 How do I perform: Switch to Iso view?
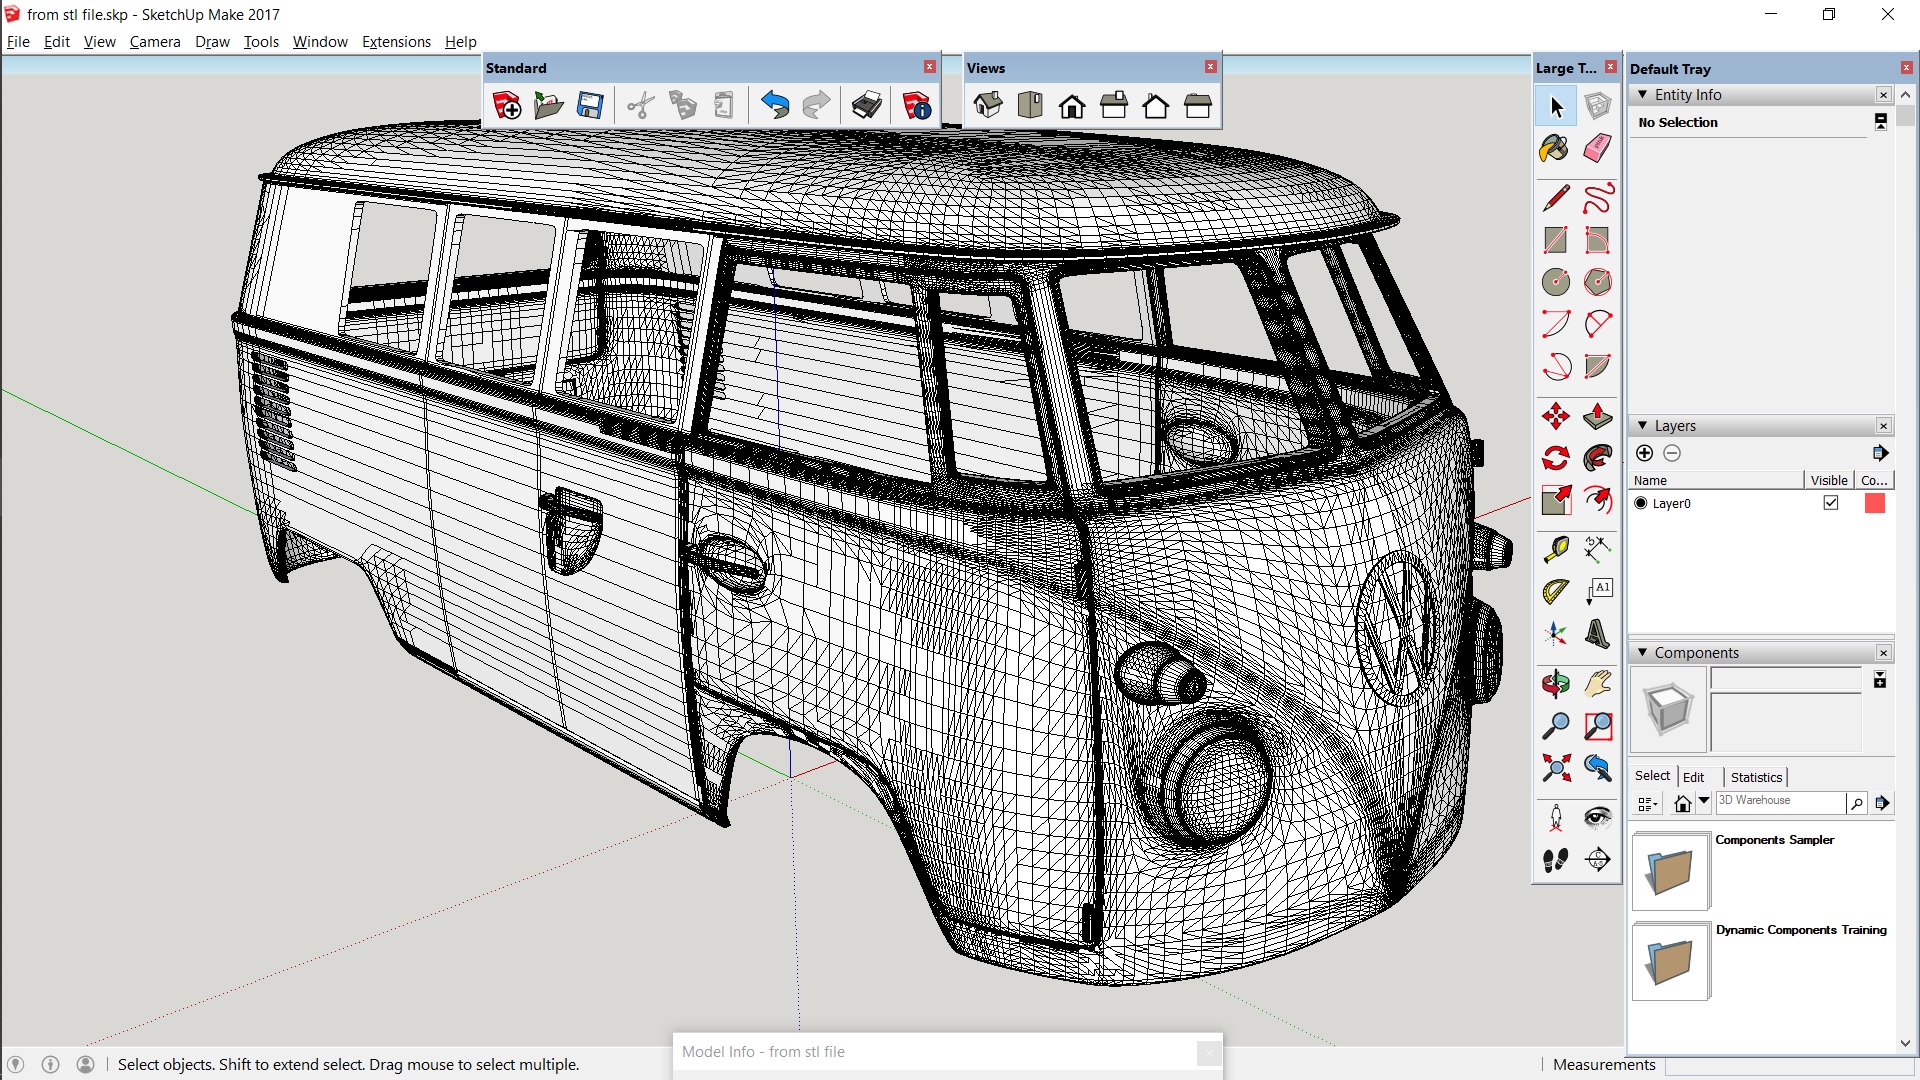click(x=988, y=105)
